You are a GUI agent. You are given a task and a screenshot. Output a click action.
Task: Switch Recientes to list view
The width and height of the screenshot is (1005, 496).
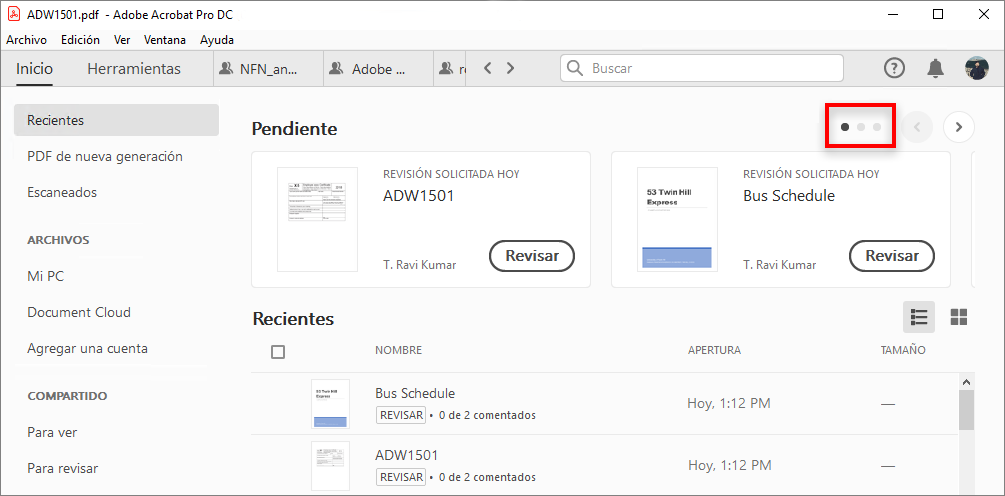(x=919, y=317)
